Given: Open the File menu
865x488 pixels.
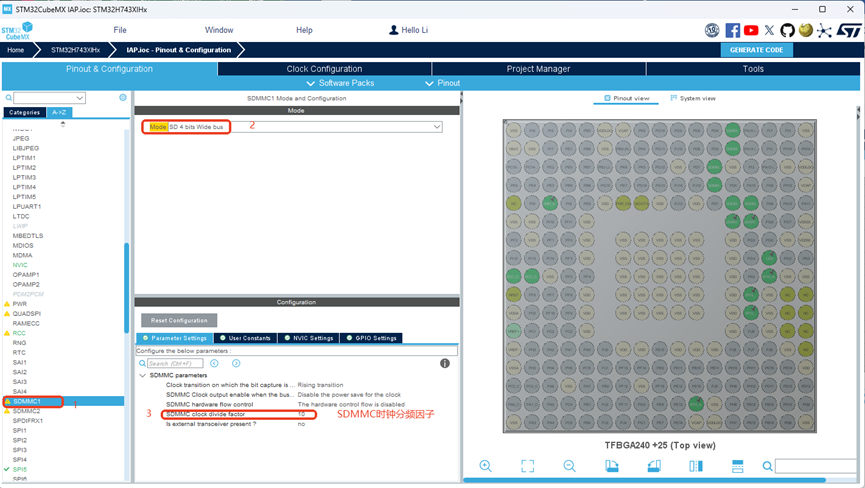Looking at the screenshot, I should (120, 30).
